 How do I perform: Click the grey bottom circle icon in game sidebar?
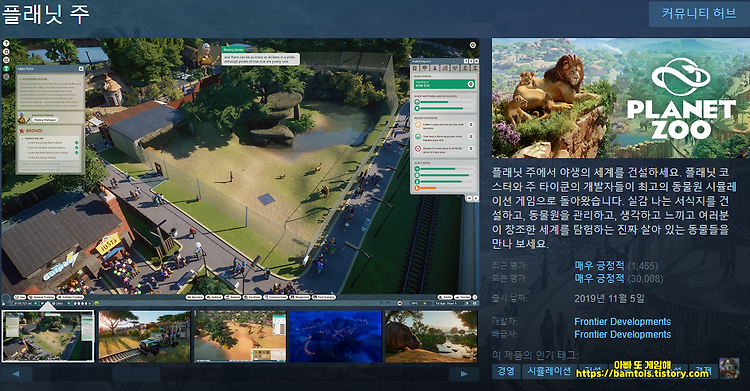pyautogui.click(x=6, y=77)
